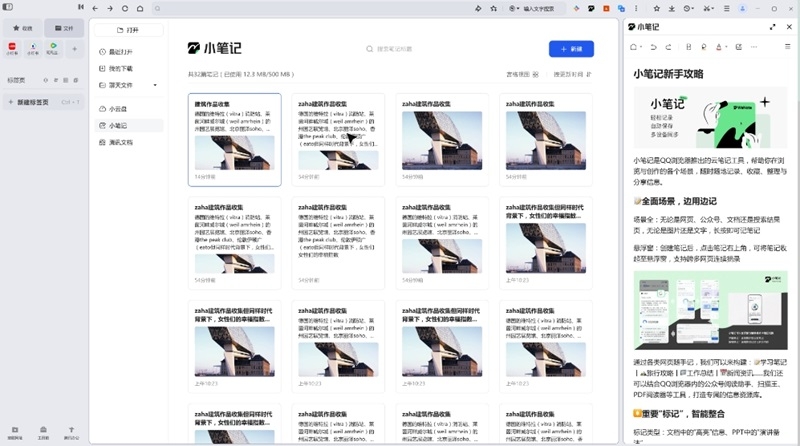Click the user profile avatar

pos(743,8)
